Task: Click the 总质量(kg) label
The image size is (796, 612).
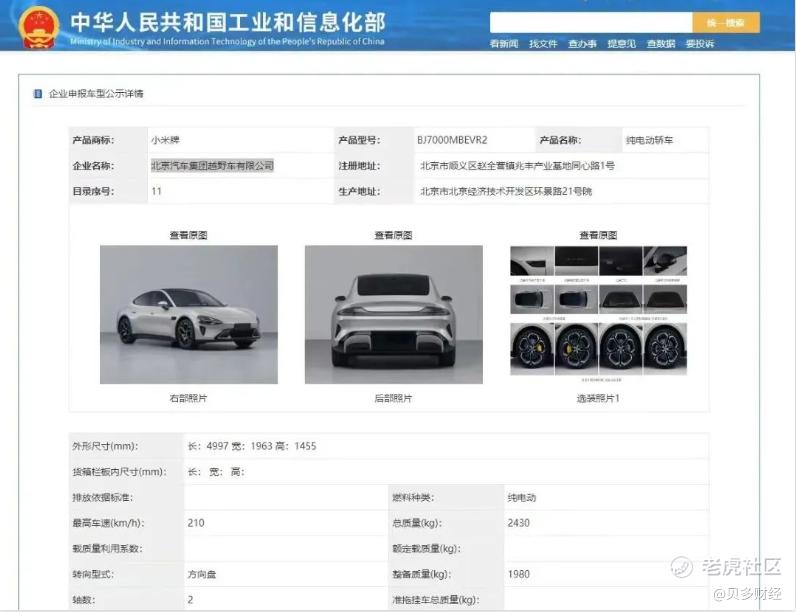Action: 417,523
